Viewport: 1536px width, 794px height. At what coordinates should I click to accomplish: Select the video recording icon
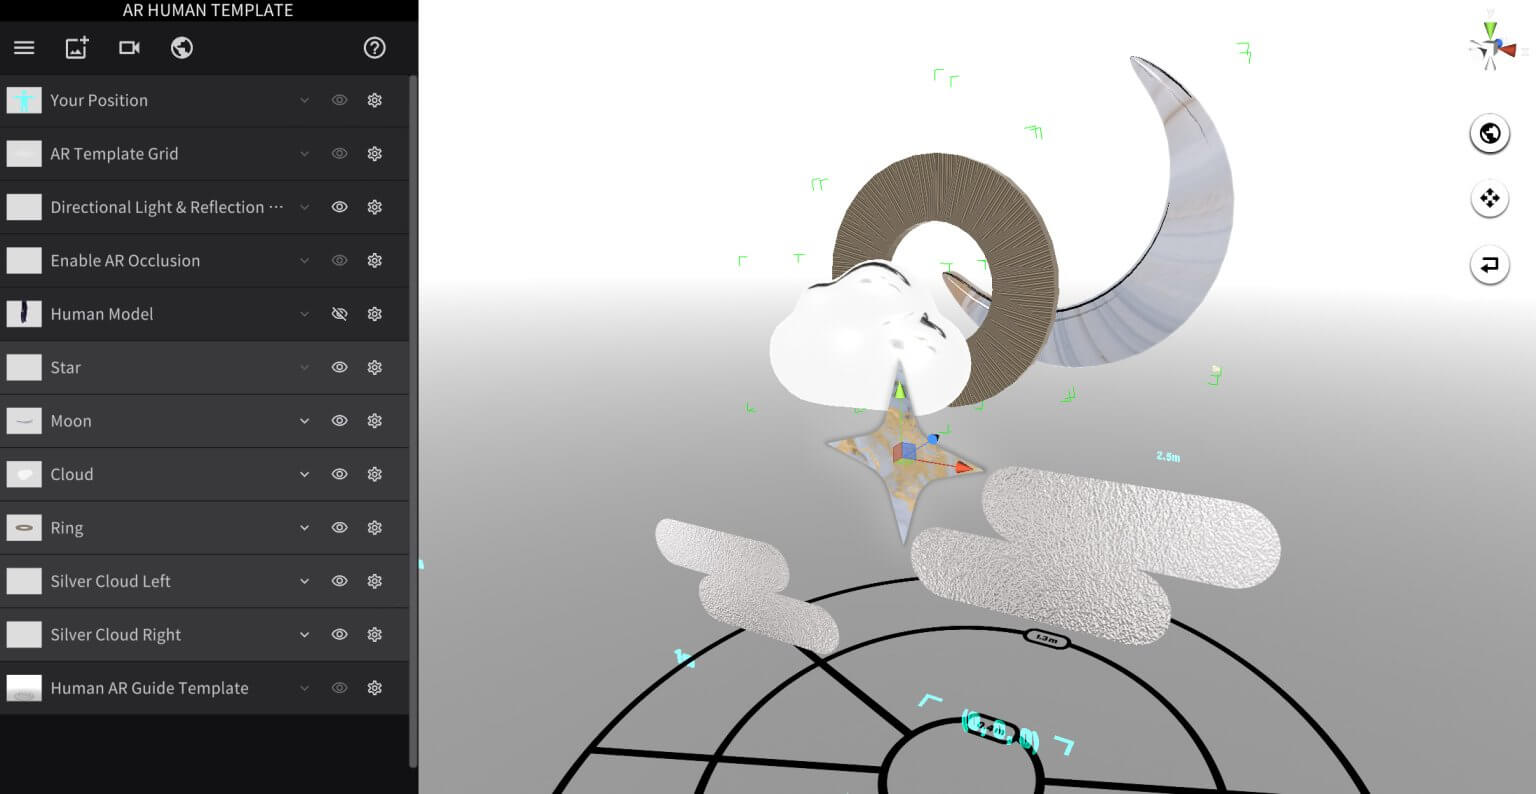tap(129, 47)
